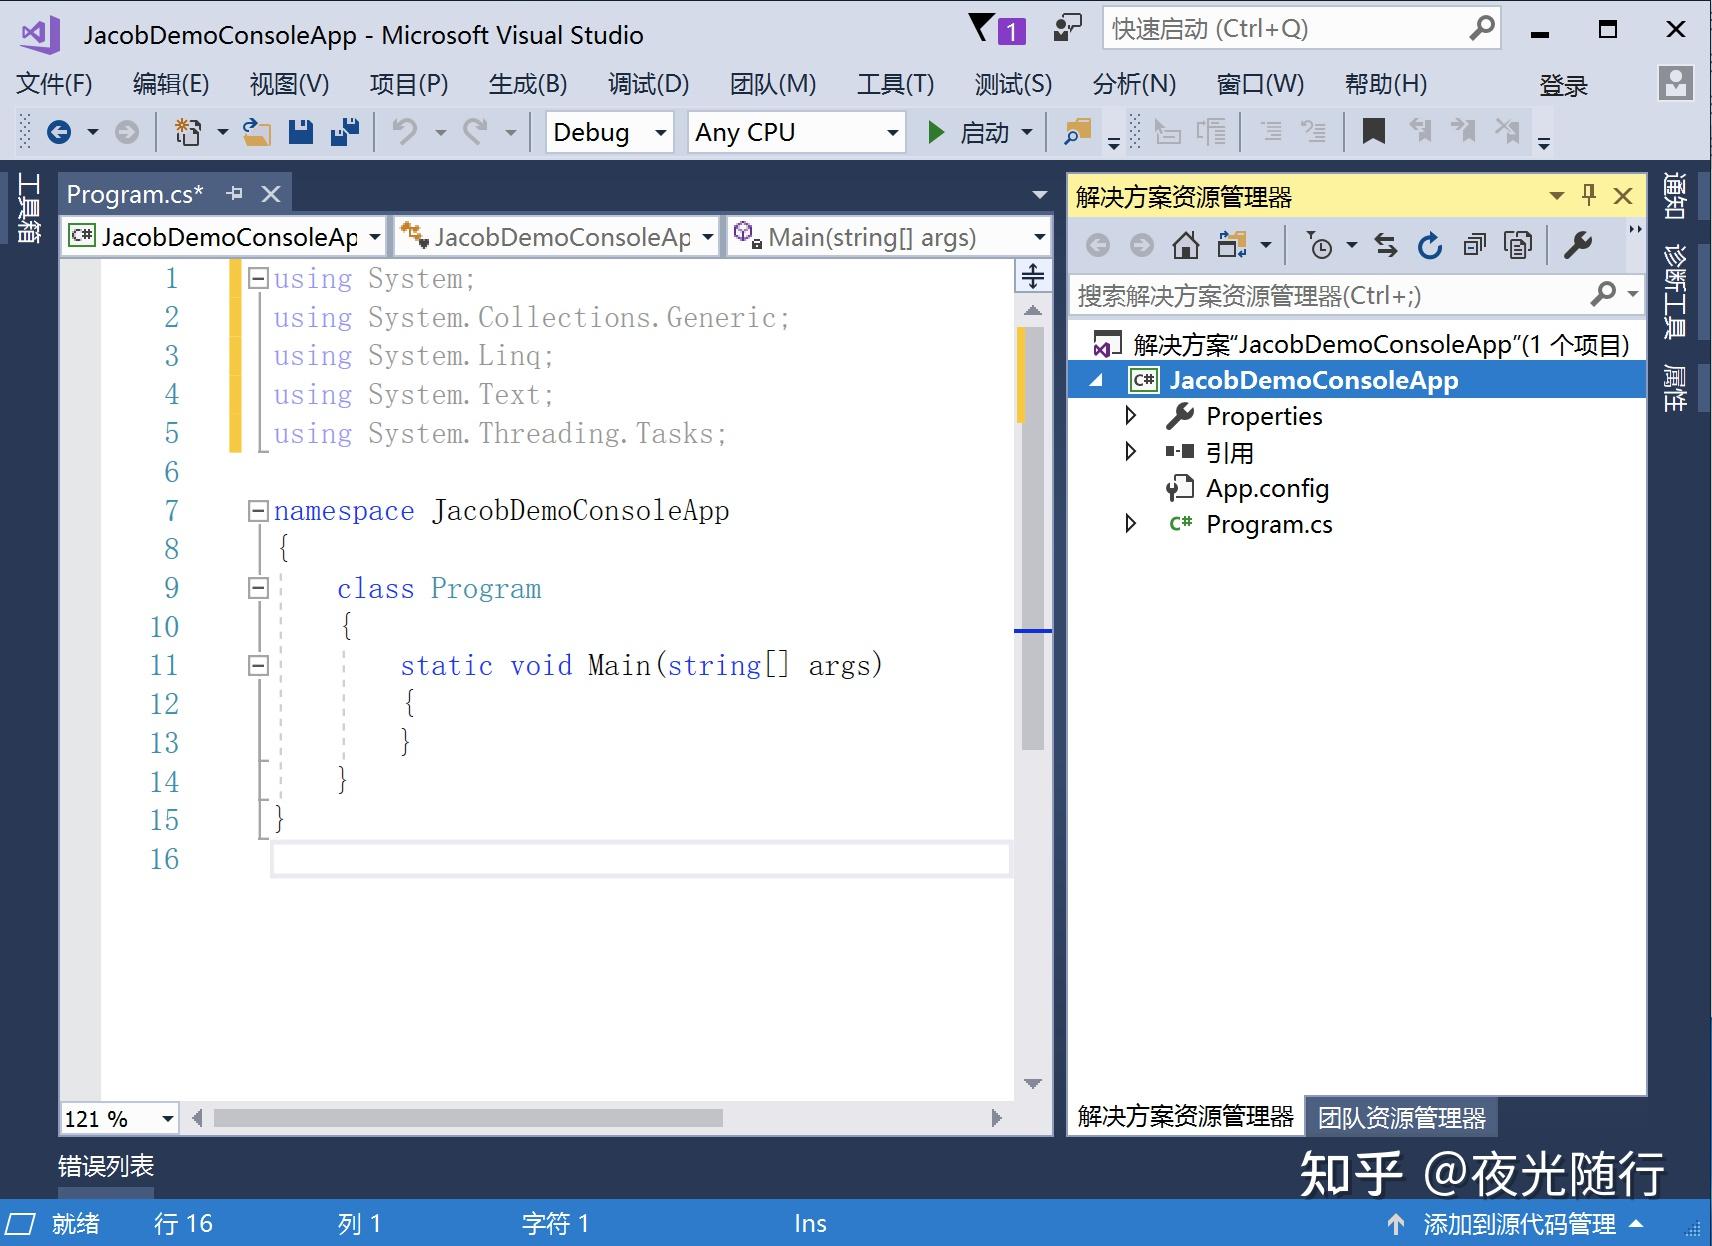Open the Debug configuration dropdown
Viewport: 1712px width, 1246px height.
pyautogui.click(x=609, y=132)
